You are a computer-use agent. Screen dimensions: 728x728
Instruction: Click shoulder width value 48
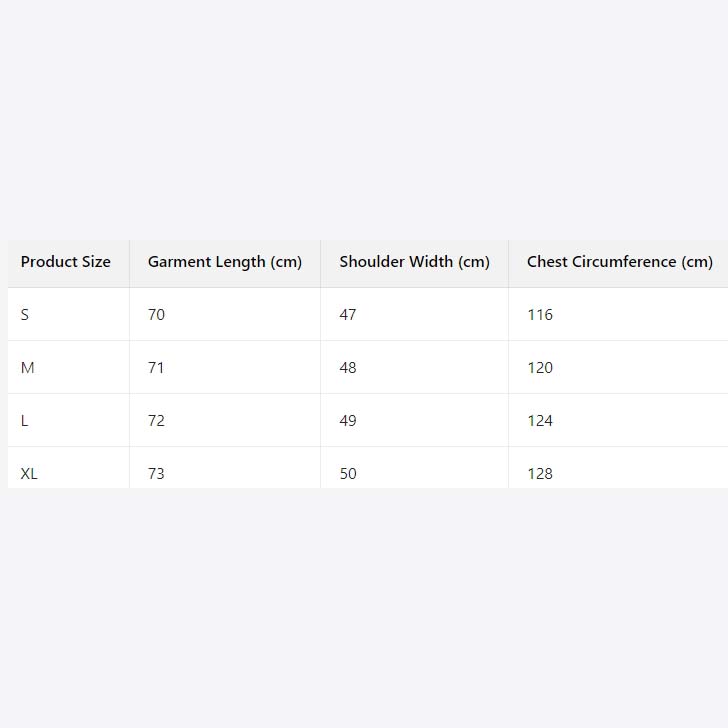348,368
